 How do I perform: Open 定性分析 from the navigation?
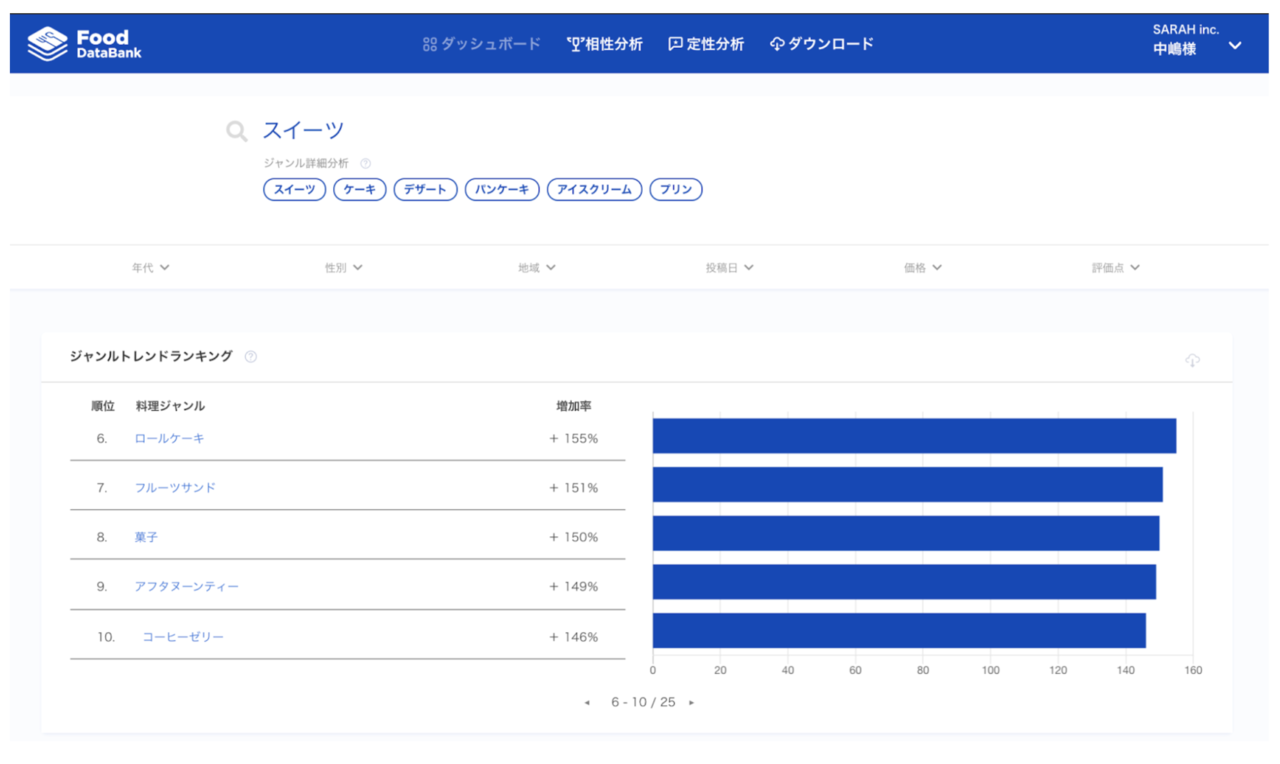coord(706,44)
